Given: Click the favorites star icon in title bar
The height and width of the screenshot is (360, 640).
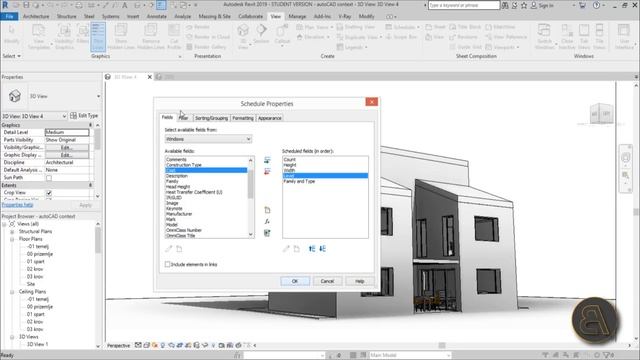Looking at the screenshot, I should click(524, 5).
